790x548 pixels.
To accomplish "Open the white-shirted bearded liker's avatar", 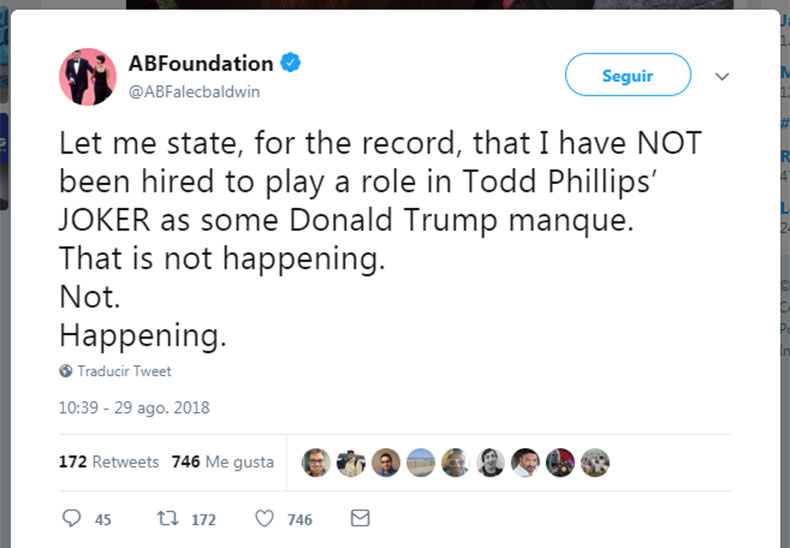I will click(525, 462).
